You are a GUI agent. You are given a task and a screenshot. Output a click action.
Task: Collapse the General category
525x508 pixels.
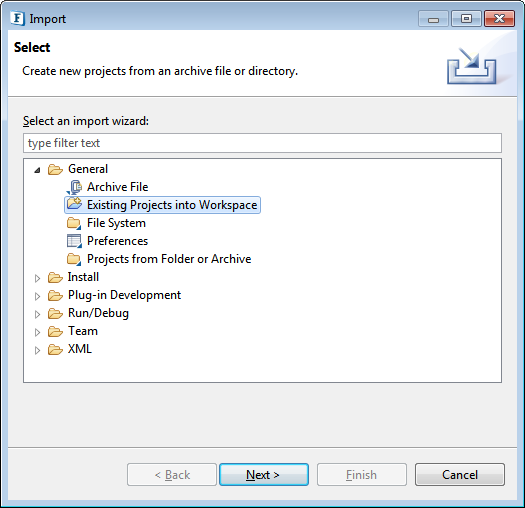(38, 170)
